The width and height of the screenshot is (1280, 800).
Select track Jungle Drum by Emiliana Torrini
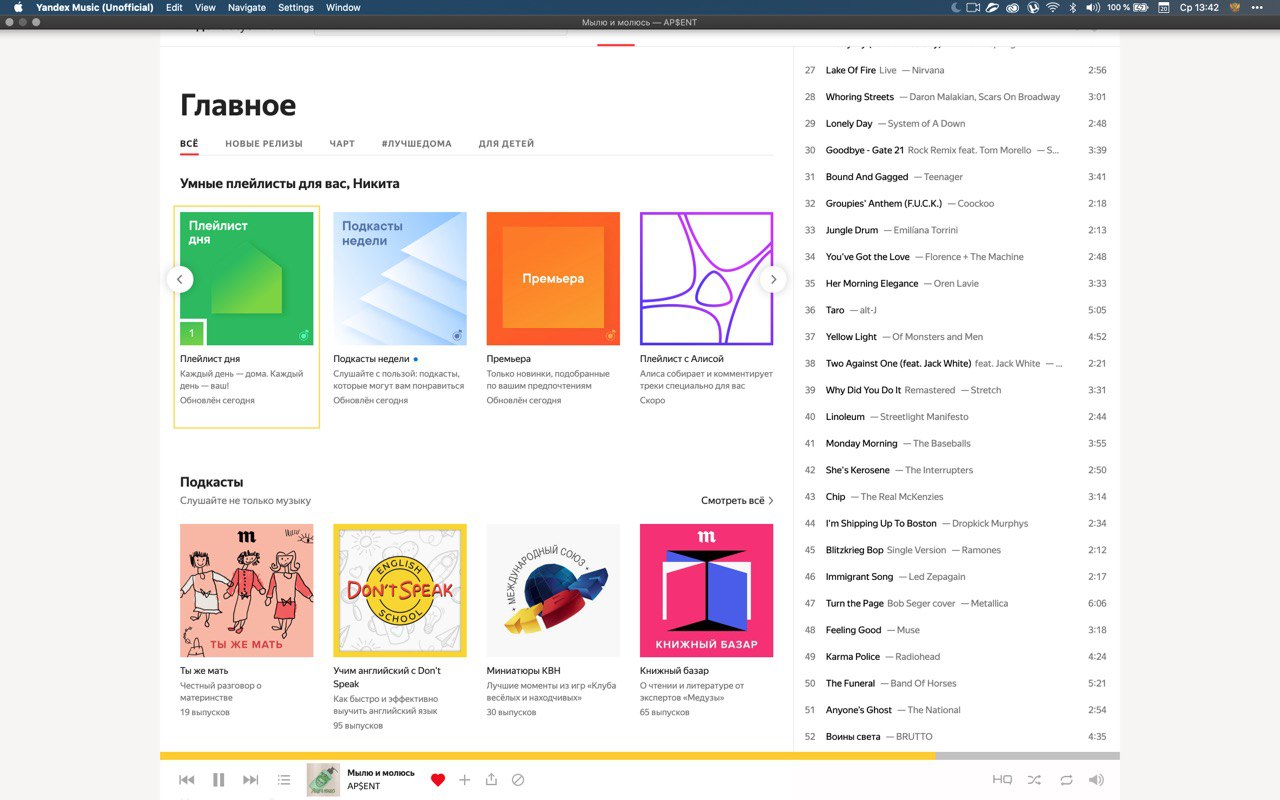(x=955, y=230)
